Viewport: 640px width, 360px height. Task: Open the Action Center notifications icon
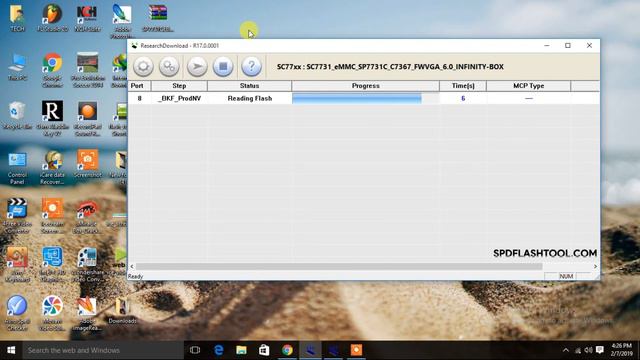pos(600,350)
